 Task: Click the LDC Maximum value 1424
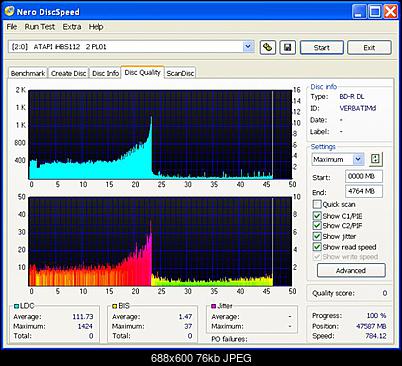point(85,326)
